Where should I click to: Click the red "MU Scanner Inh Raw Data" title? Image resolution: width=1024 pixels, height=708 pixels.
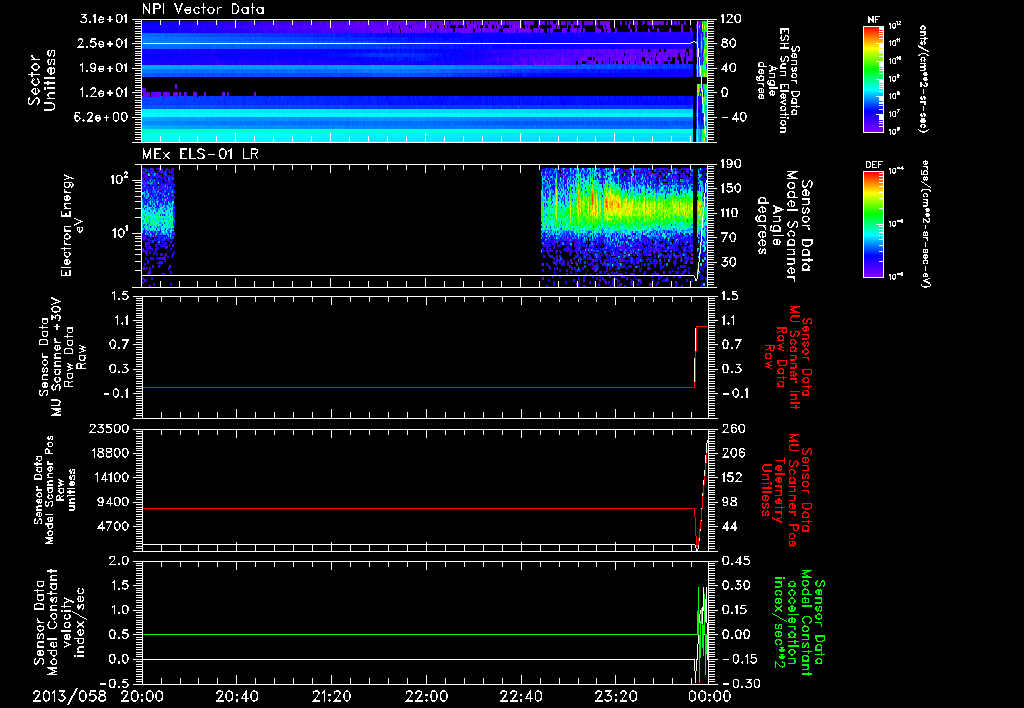(788, 357)
